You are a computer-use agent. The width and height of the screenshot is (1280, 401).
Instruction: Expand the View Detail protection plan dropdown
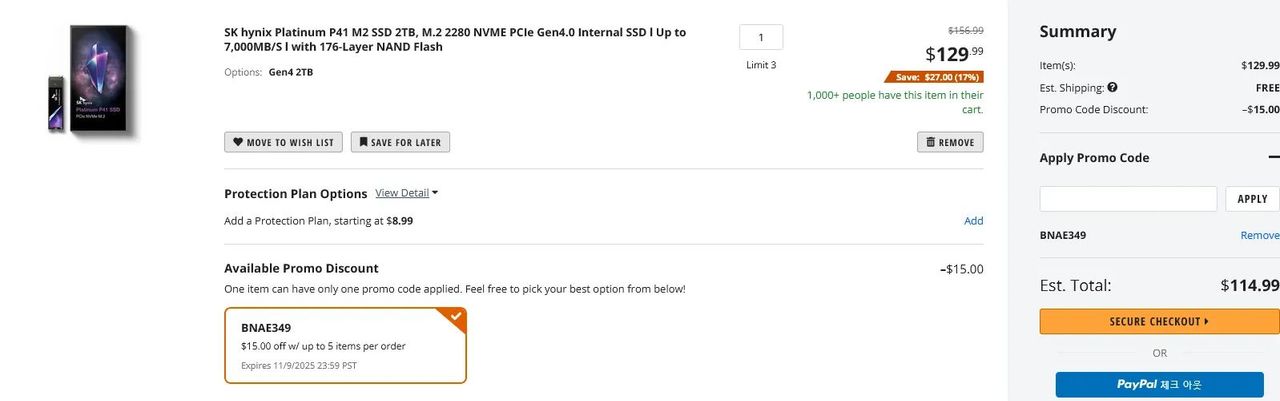[x=406, y=193]
